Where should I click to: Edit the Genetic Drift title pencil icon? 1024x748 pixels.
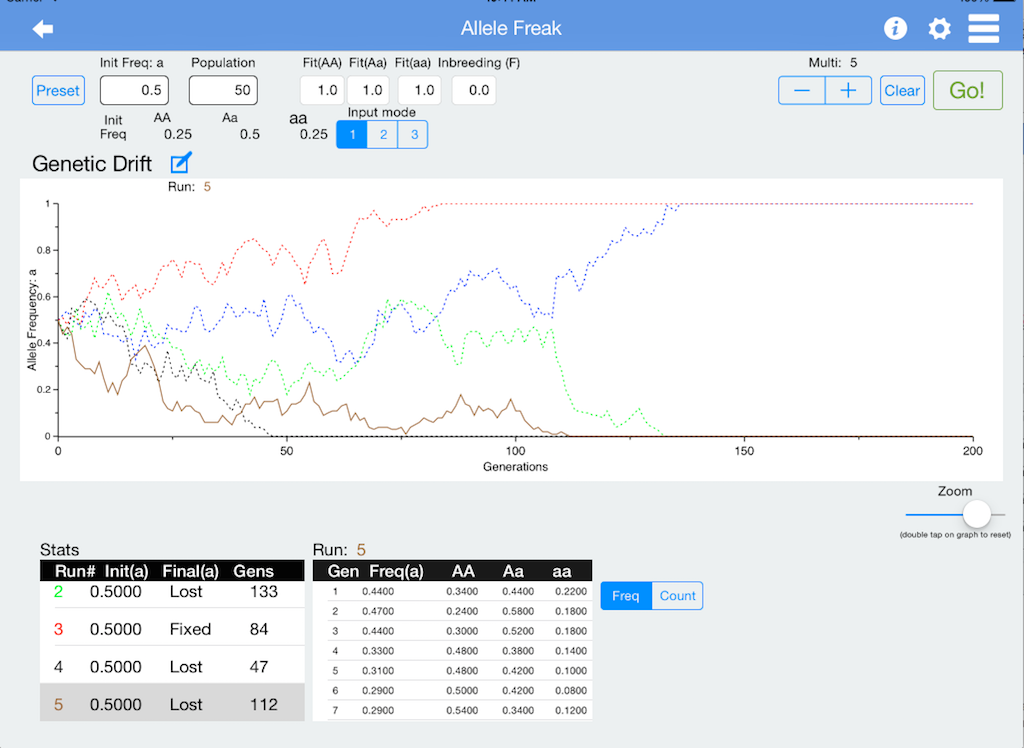[180, 163]
